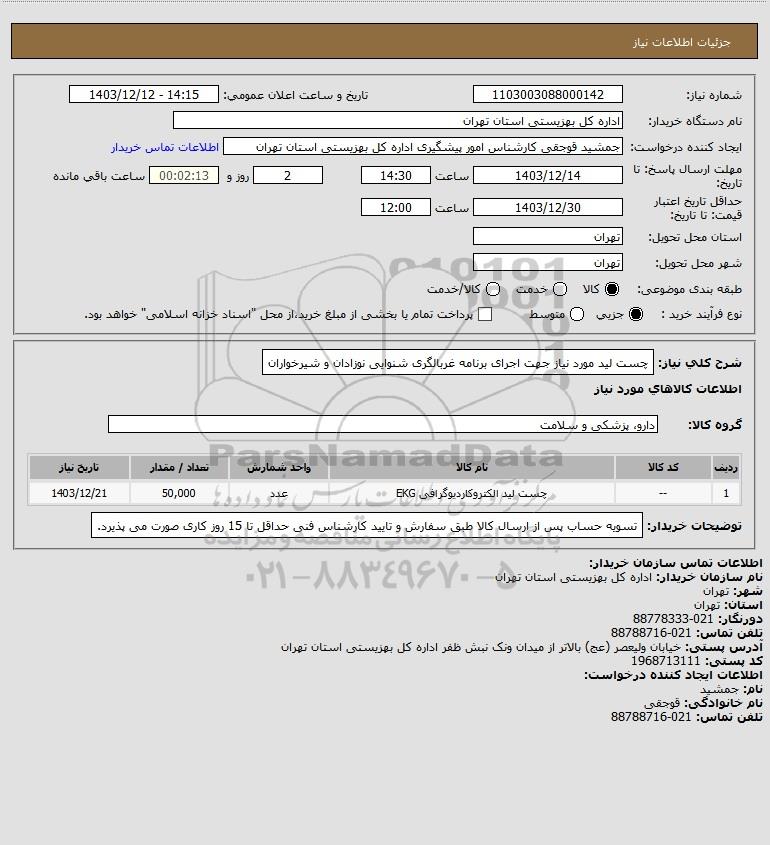Select the EKG chest lead table row

pos(384,493)
